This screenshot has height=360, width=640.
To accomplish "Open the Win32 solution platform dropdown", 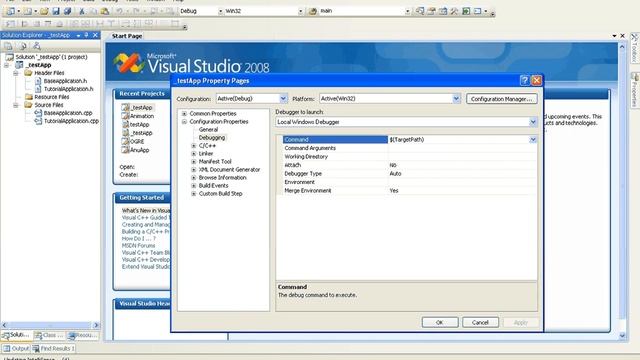I will tap(300, 11).
